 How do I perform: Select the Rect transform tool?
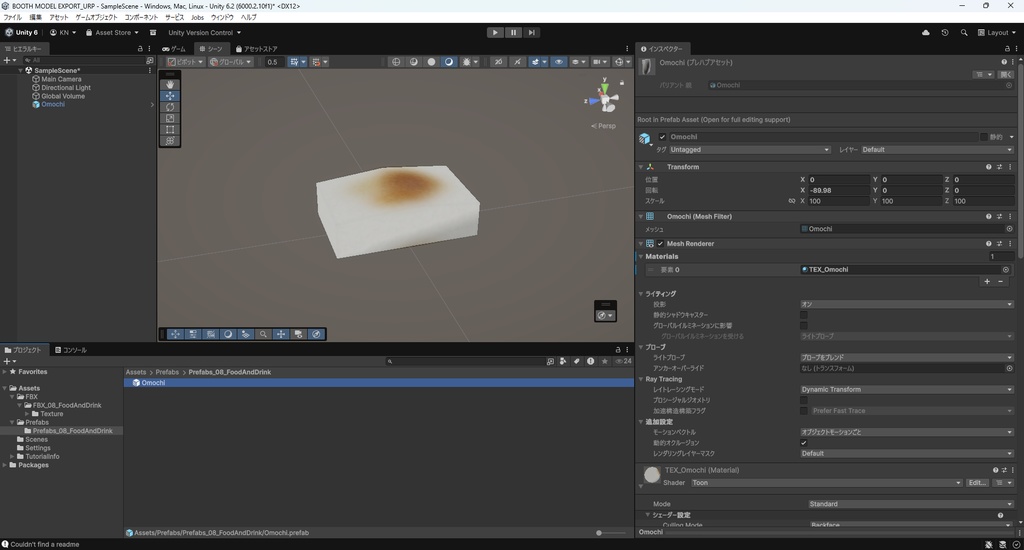coord(170,130)
